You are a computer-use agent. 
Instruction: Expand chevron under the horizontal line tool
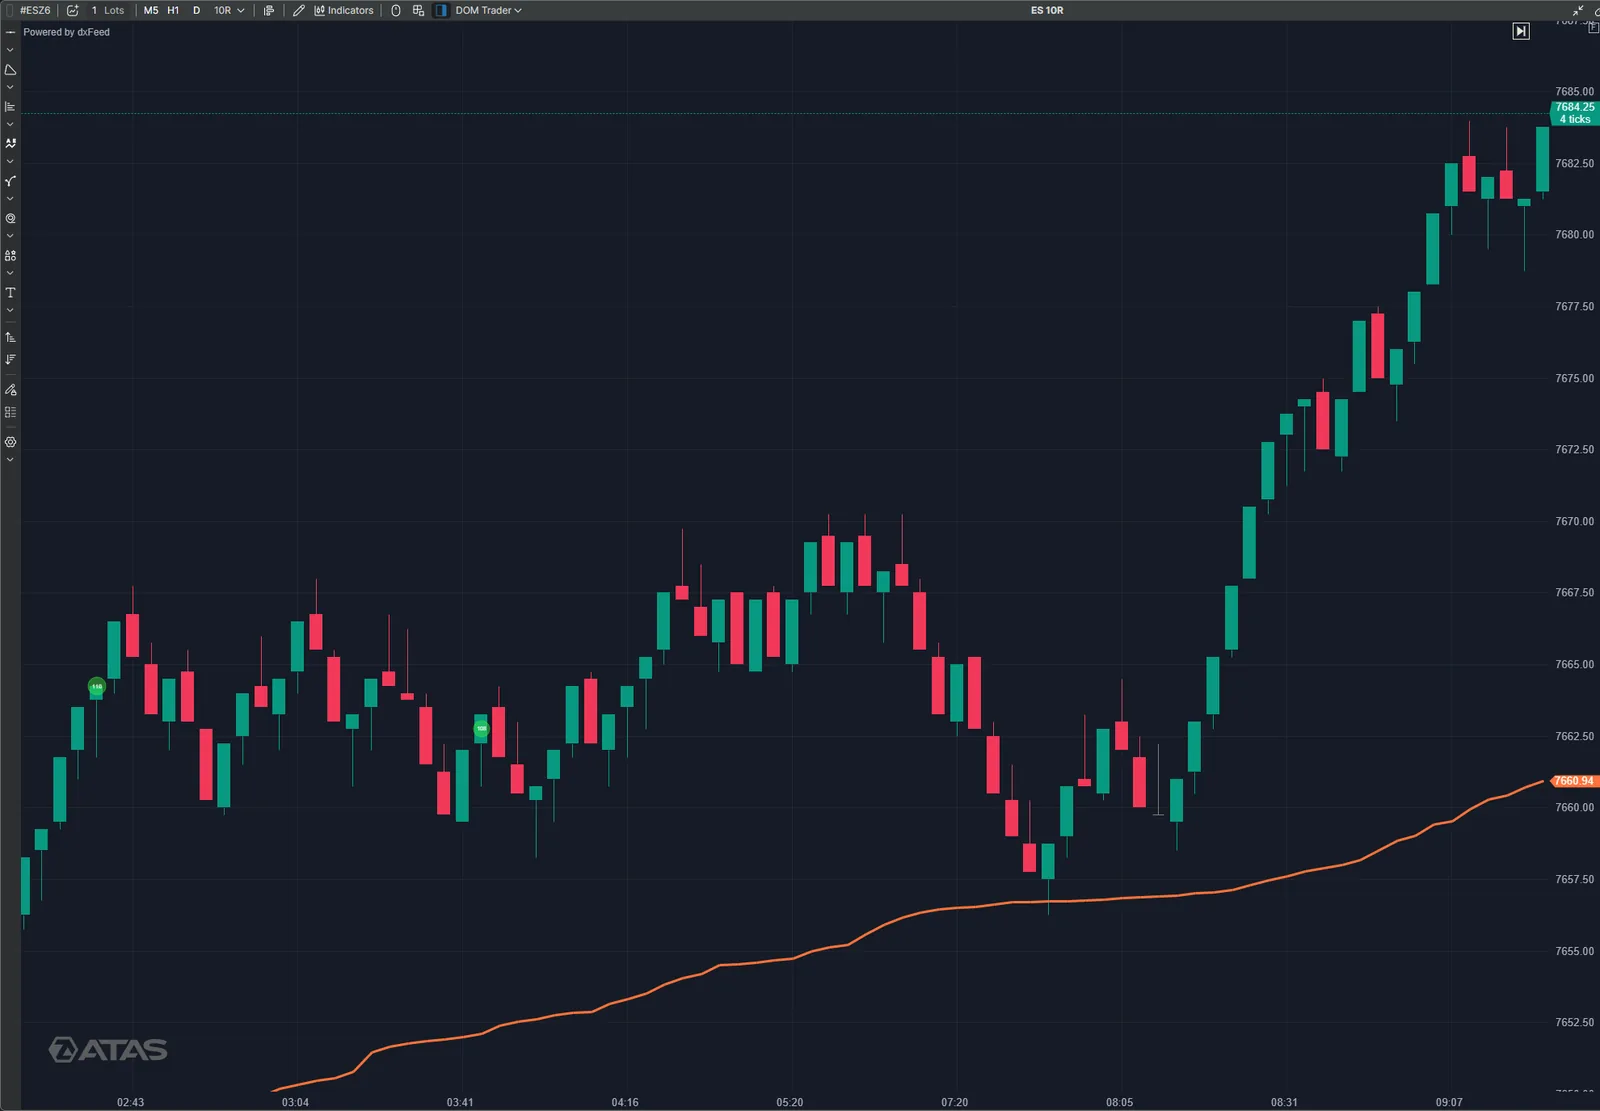(x=10, y=50)
